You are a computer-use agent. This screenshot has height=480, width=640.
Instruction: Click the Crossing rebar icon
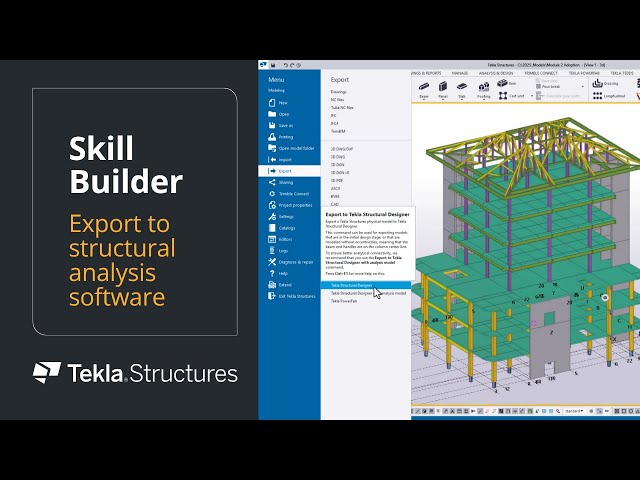[x=598, y=83]
